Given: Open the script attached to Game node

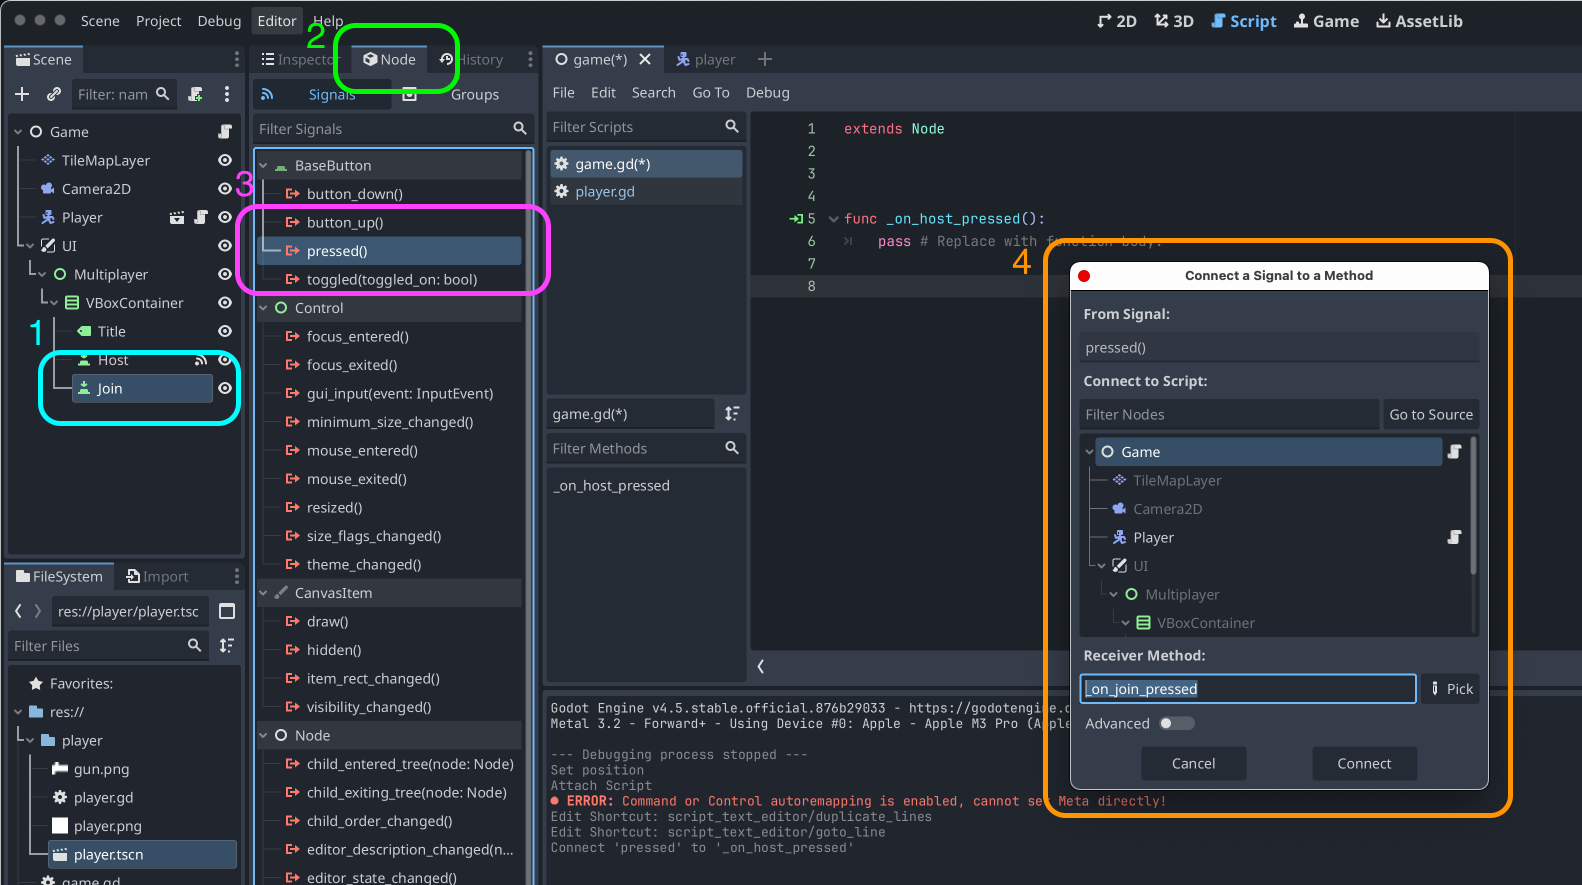Looking at the screenshot, I should pyautogui.click(x=225, y=132).
